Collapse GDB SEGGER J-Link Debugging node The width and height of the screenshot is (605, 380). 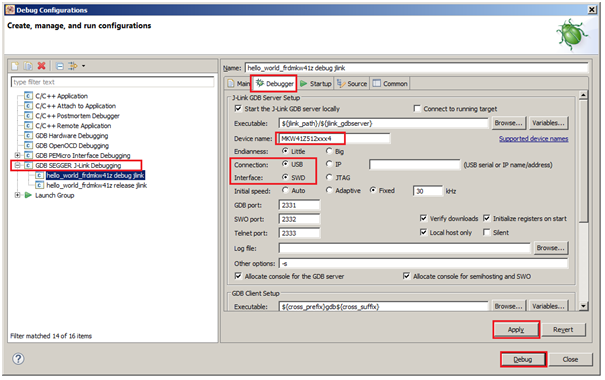click(x=17, y=165)
